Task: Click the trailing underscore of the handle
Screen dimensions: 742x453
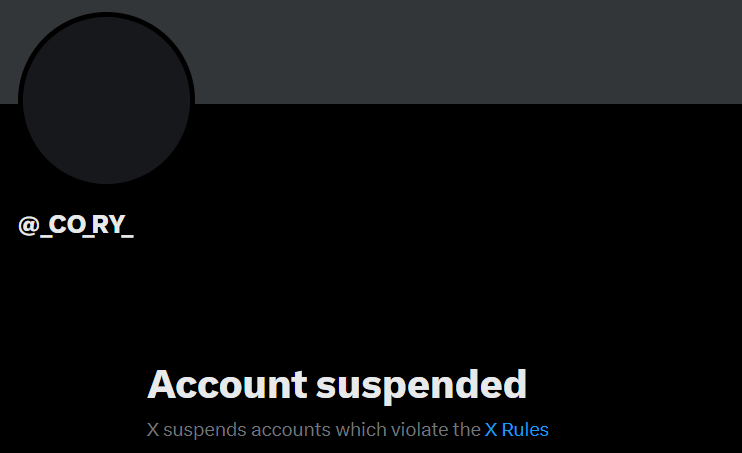Action: pos(128,235)
